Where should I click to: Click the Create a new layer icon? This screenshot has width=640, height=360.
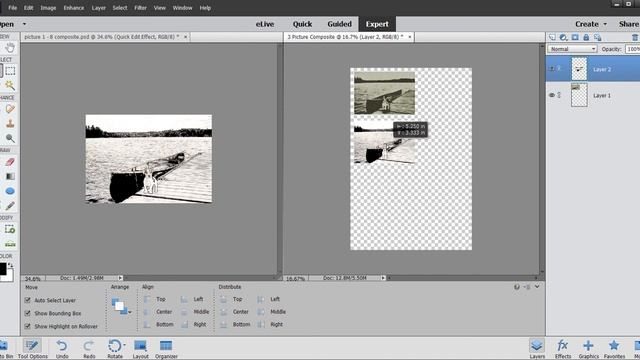552,37
